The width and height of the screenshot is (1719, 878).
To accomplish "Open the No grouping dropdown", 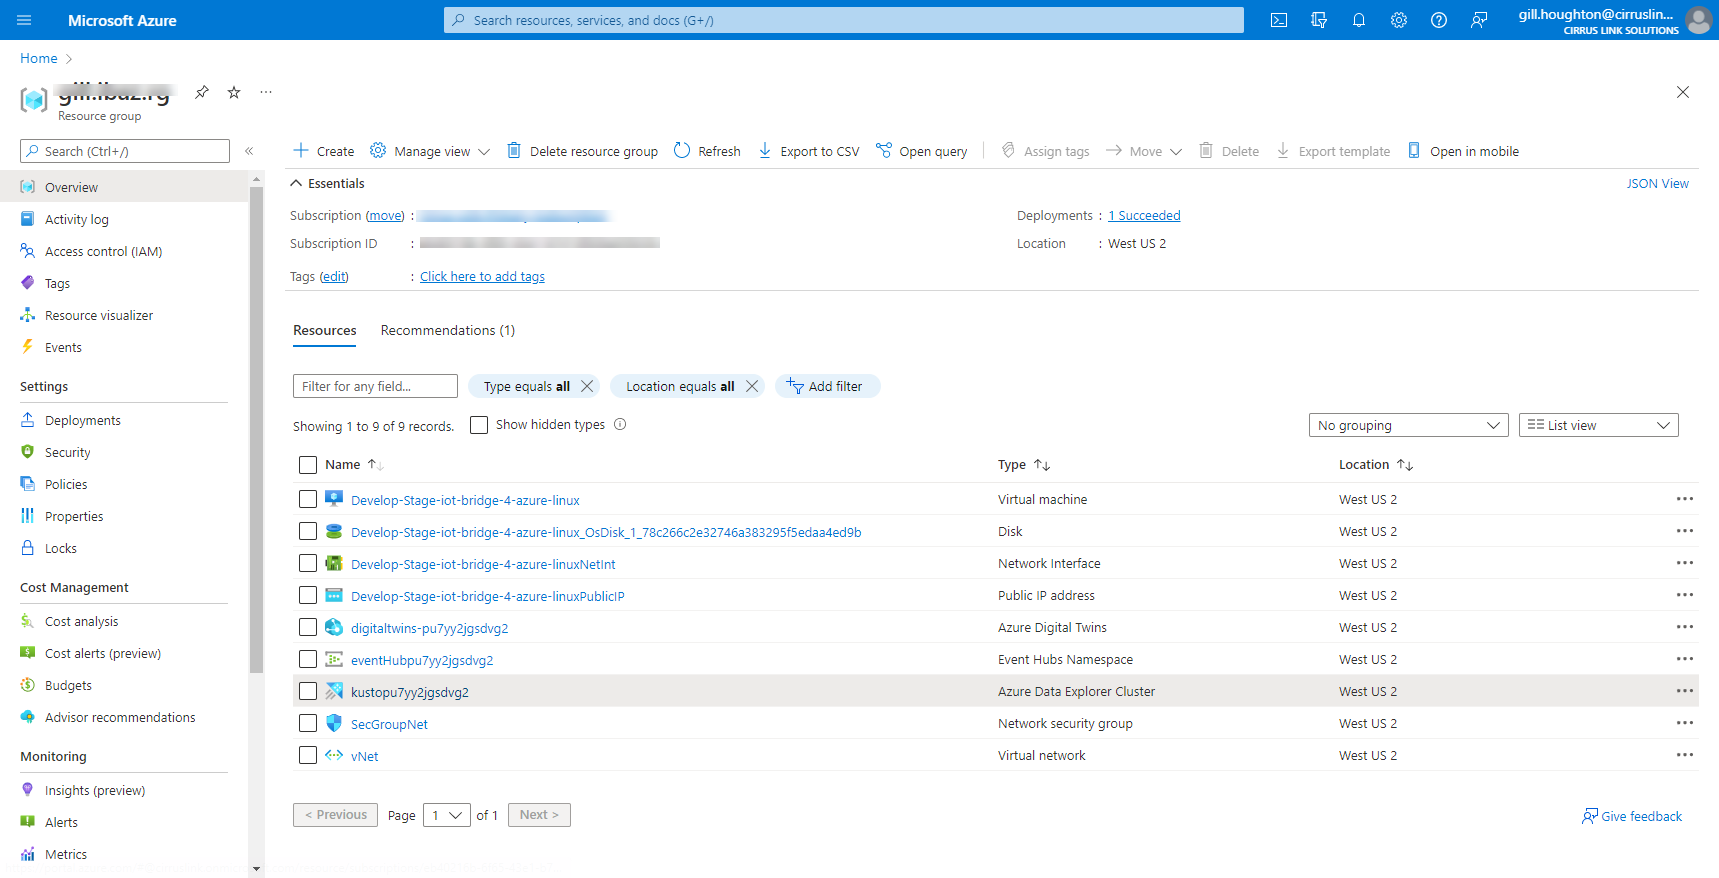I will pyautogui.click(x=1408, y=425).
